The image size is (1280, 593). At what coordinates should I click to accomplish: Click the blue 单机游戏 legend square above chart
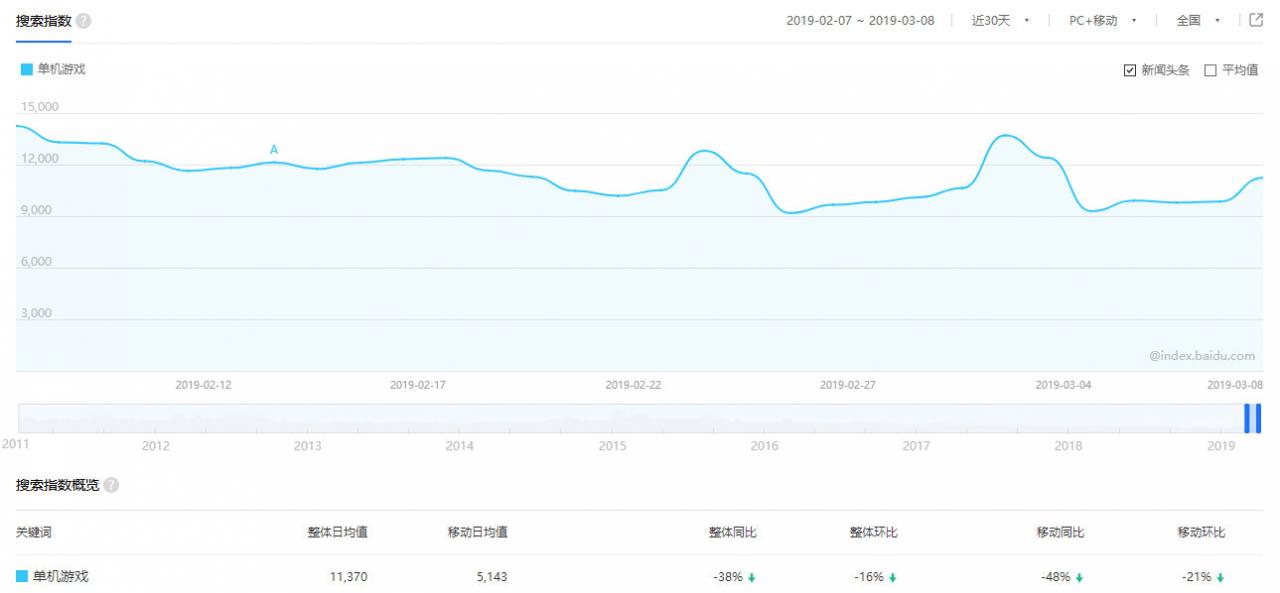(x=27, y=70)
